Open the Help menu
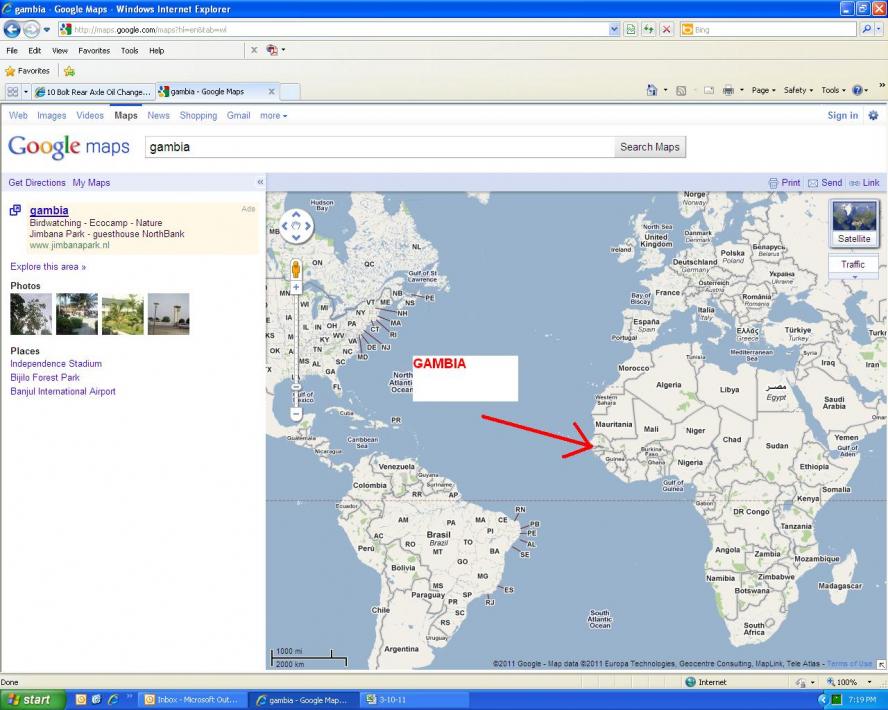Image resolution: width=888 pixels, height=710 pixels. click(157, 50)
